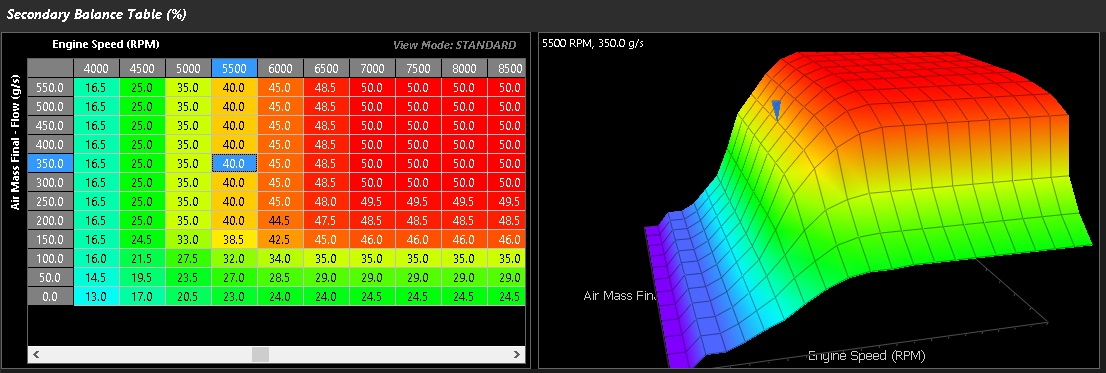This screenshot has height=373, width=1106.
Task: Select the 19.5 cell in 50.0 row
Action: 142,277
